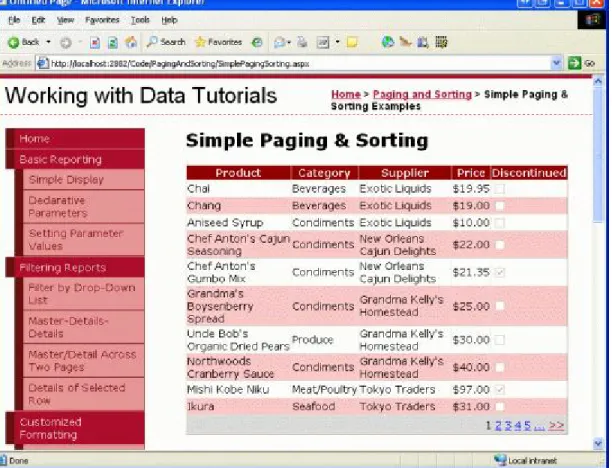
Task: Sort grid by Category column header
Action: point(324,173)
